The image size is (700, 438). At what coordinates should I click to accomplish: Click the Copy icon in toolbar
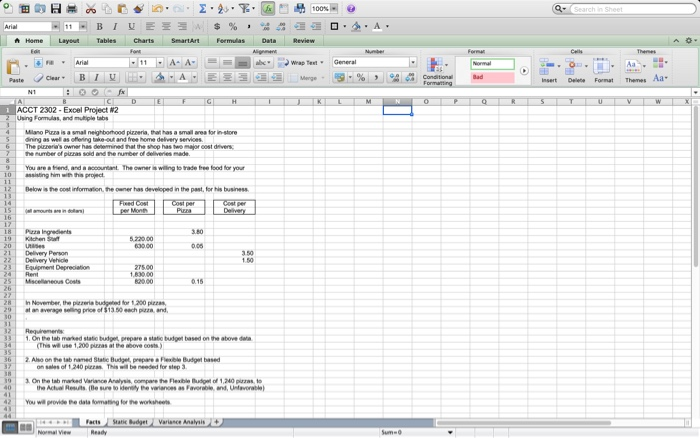tap(106, 8)
